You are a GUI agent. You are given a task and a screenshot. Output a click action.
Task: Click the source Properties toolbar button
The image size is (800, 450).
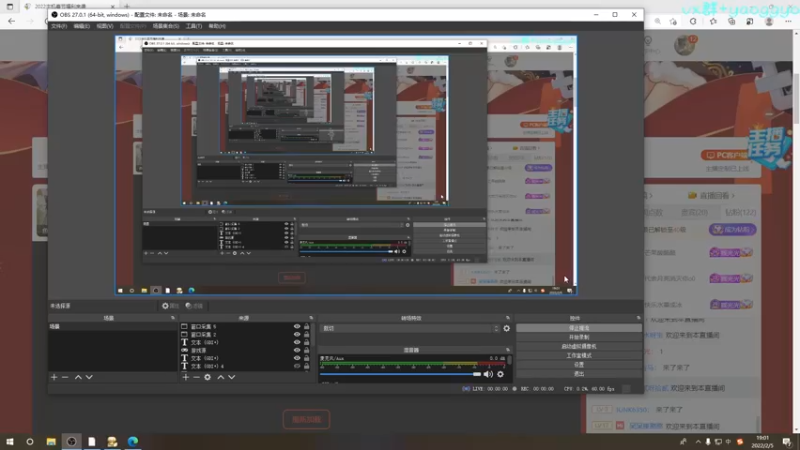click(x=171, y=306)
